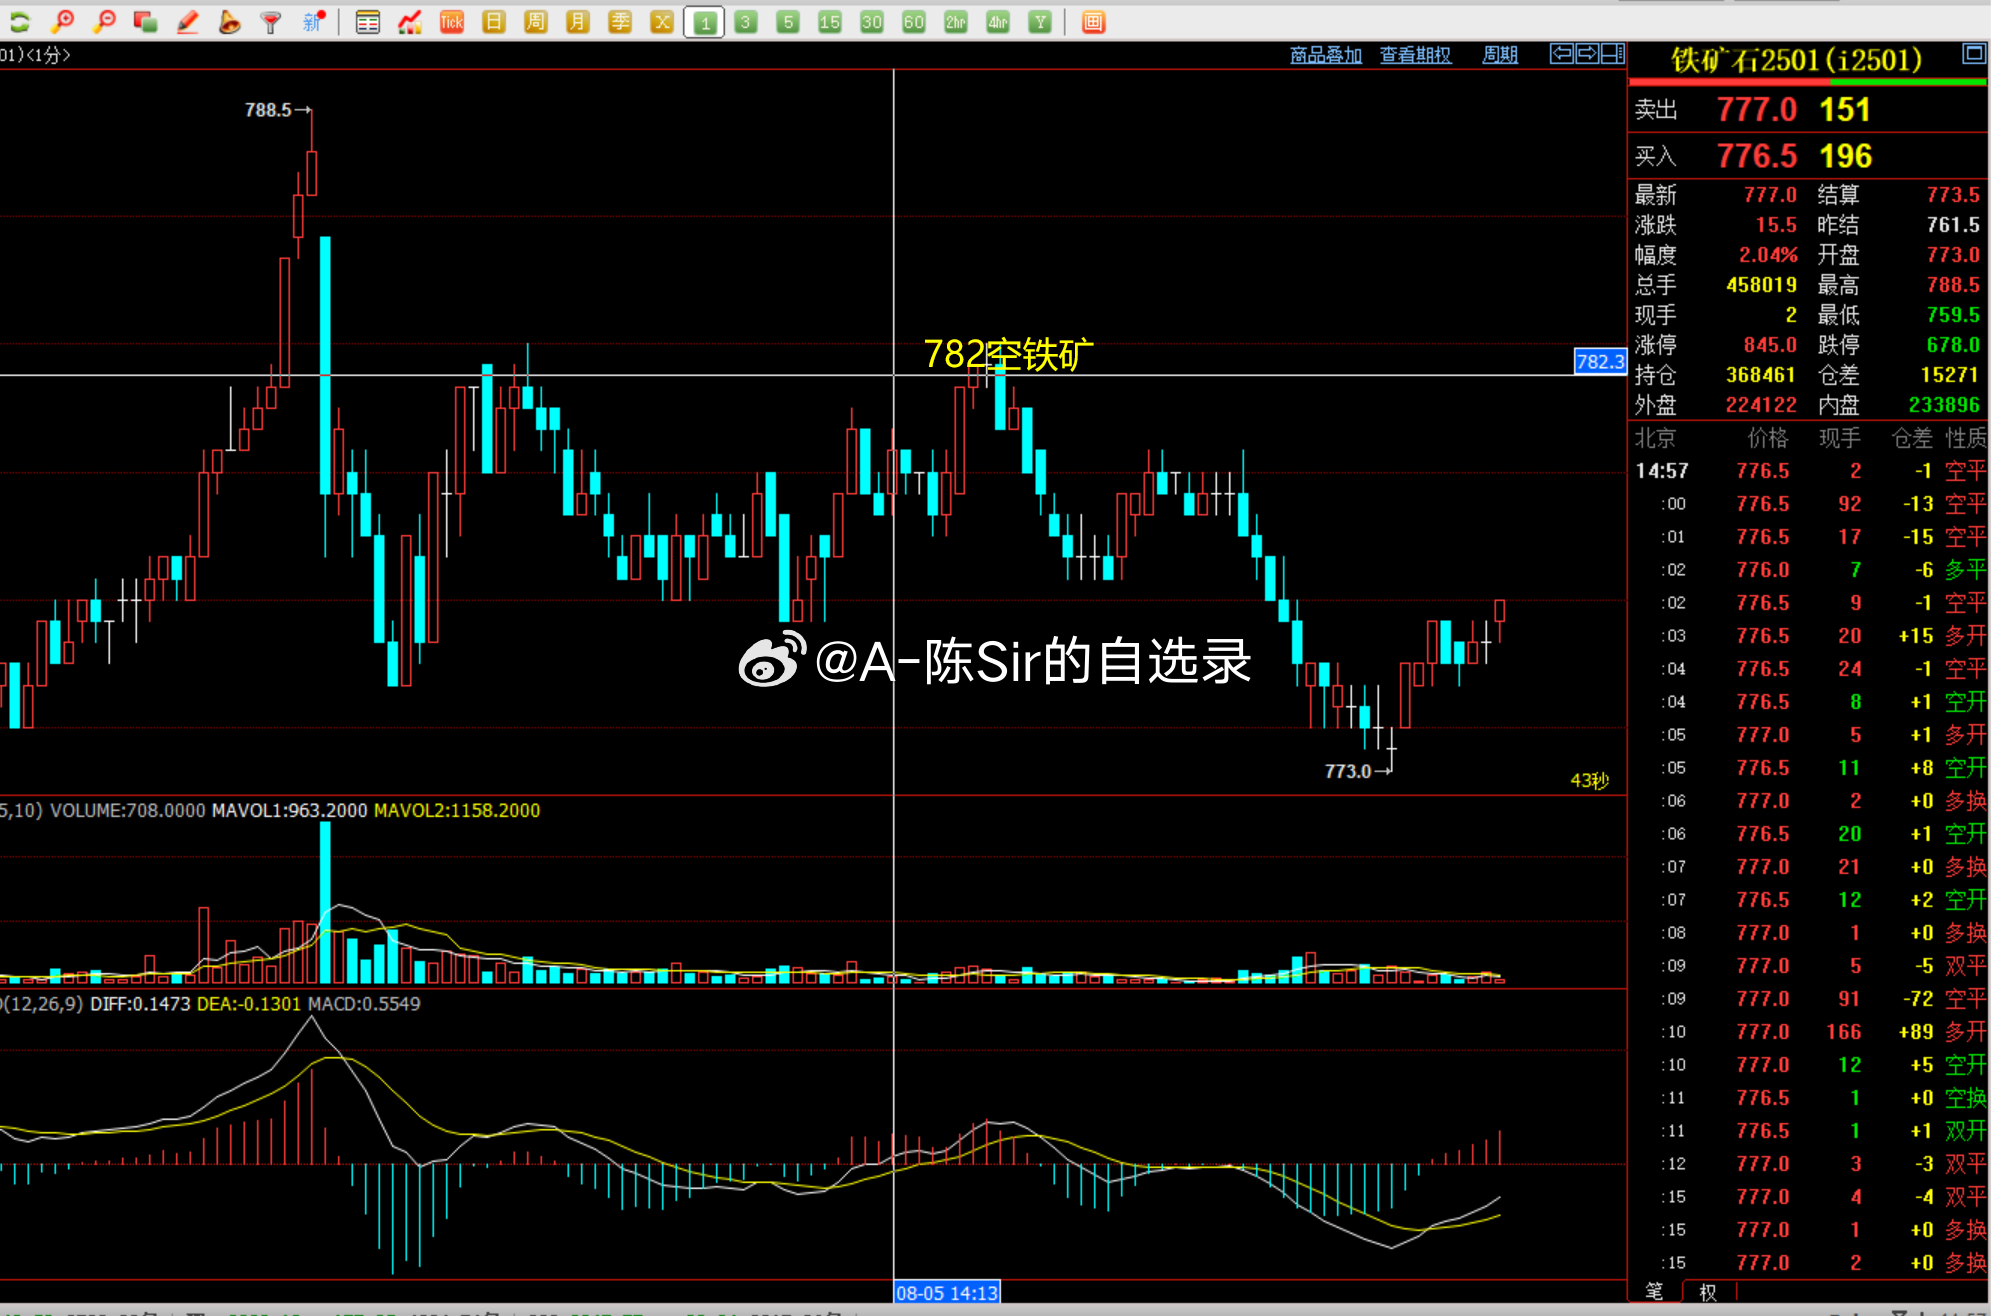
Task: Click the orange X period icon
Action: pyautogui.click(x=662, y=22)
